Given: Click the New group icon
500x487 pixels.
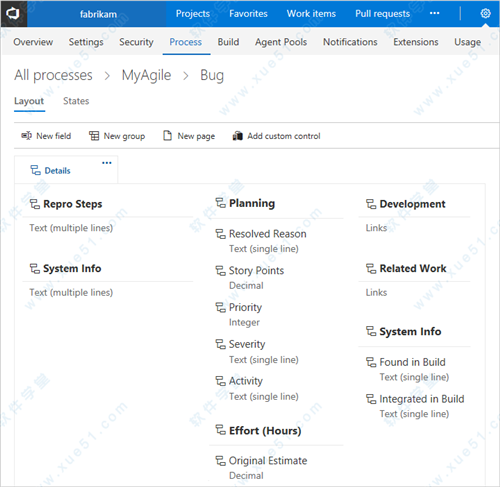Looking at the screenshot, I should pyautogui.click(x=94, y=136).
